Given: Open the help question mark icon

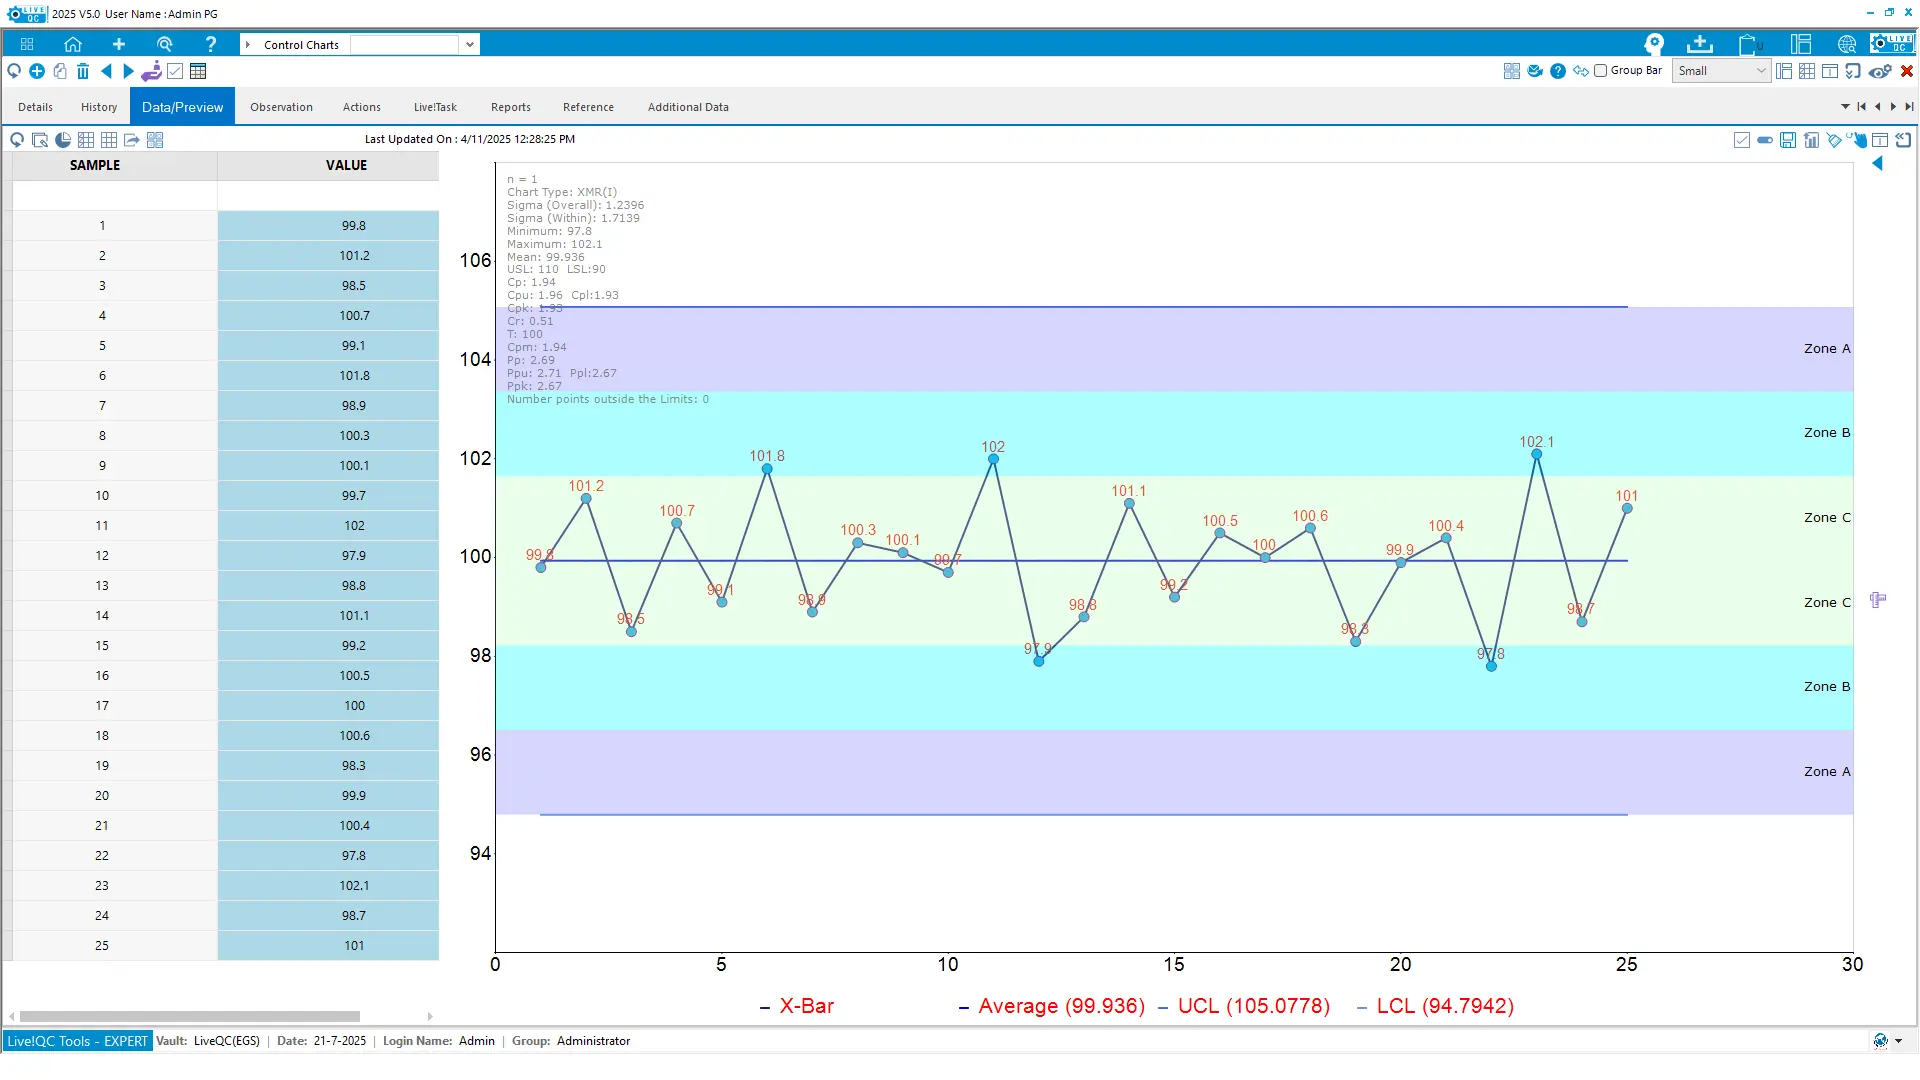Looking at the screenshot, I should coord(1557,70).
